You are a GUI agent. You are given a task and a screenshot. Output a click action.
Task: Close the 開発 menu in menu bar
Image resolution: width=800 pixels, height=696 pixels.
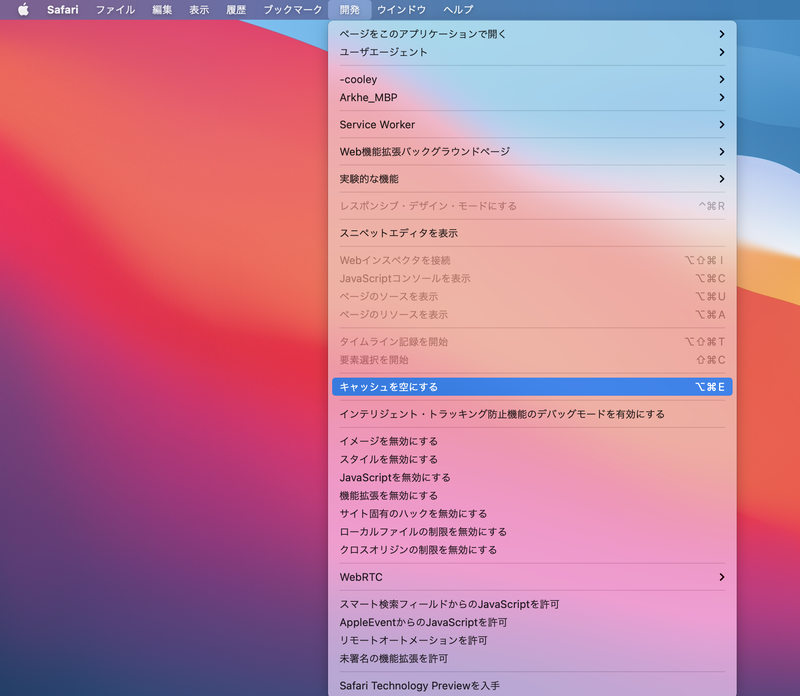coord(350,10)
